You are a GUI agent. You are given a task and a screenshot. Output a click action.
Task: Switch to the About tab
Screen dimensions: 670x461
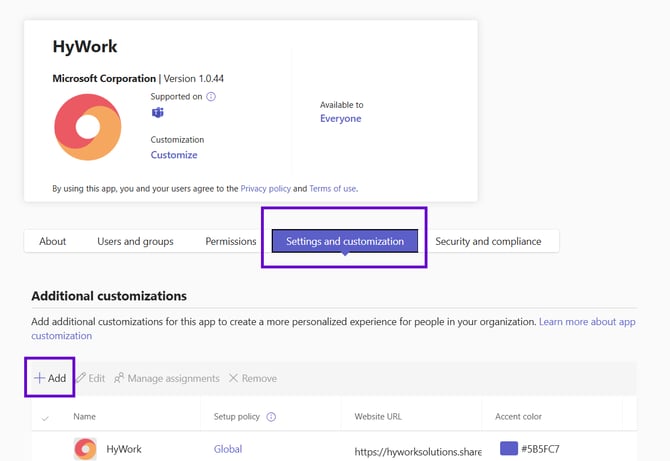[x=53, y=241]
